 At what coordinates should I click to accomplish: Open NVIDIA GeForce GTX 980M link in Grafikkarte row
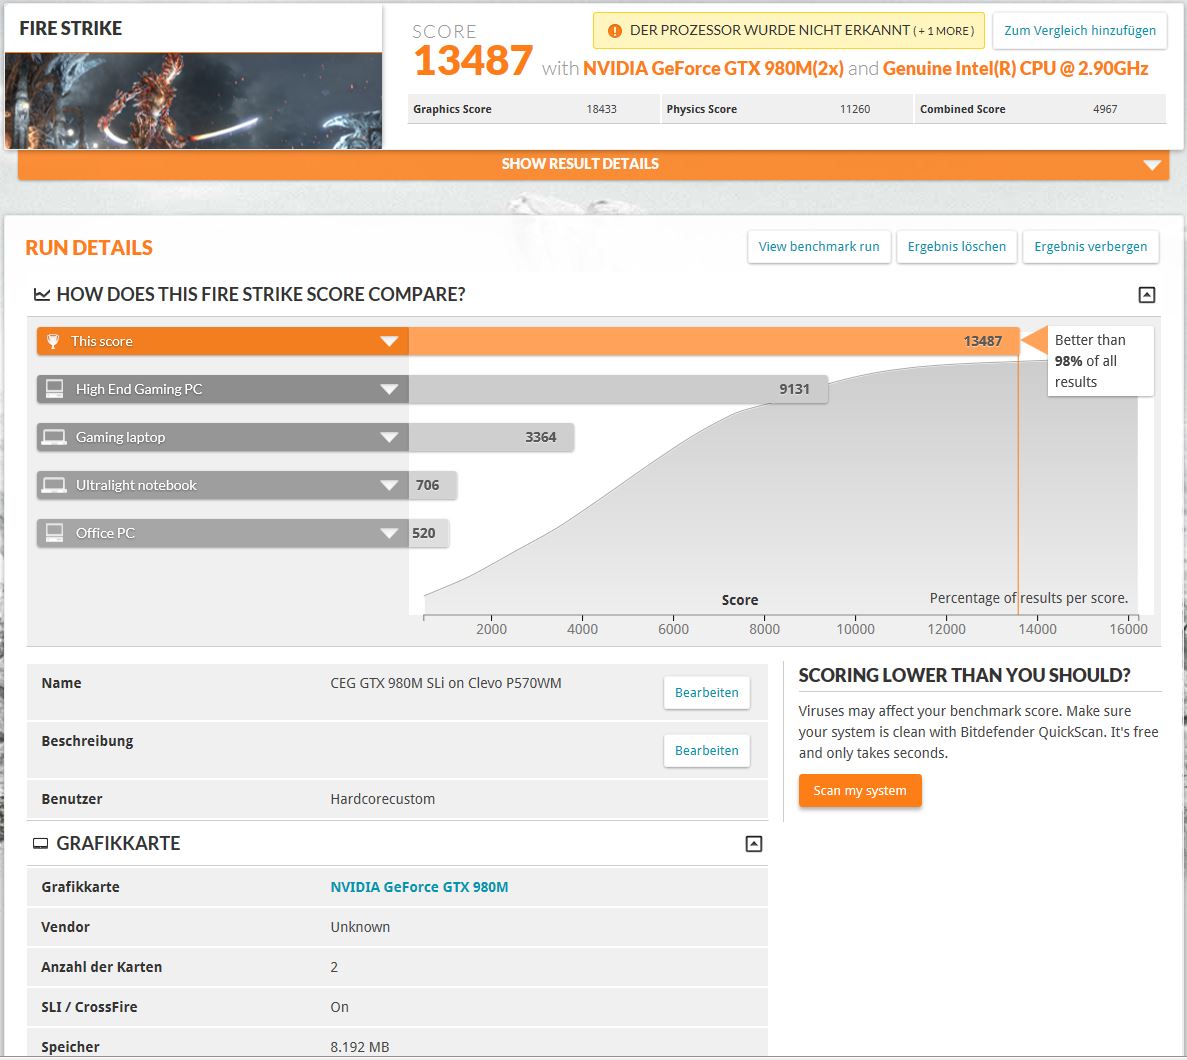coord(419,887)
